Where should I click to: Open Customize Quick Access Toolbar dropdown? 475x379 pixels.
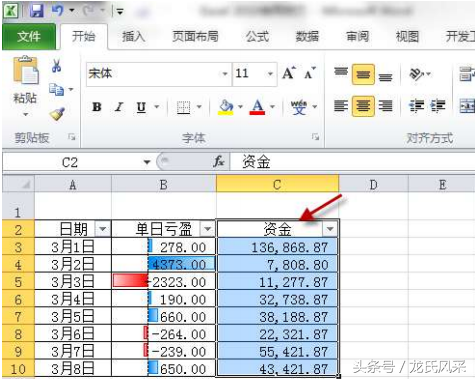(x=120, y=12)
